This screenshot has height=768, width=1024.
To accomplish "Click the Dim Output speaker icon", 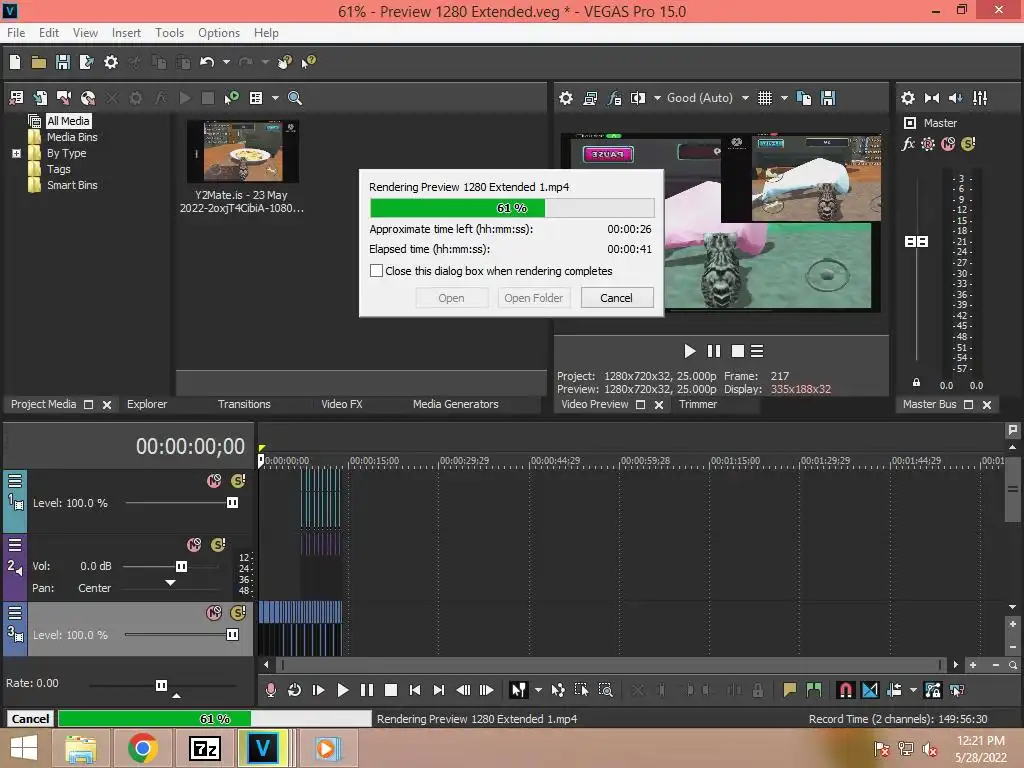I will click(x=955, y=98).
